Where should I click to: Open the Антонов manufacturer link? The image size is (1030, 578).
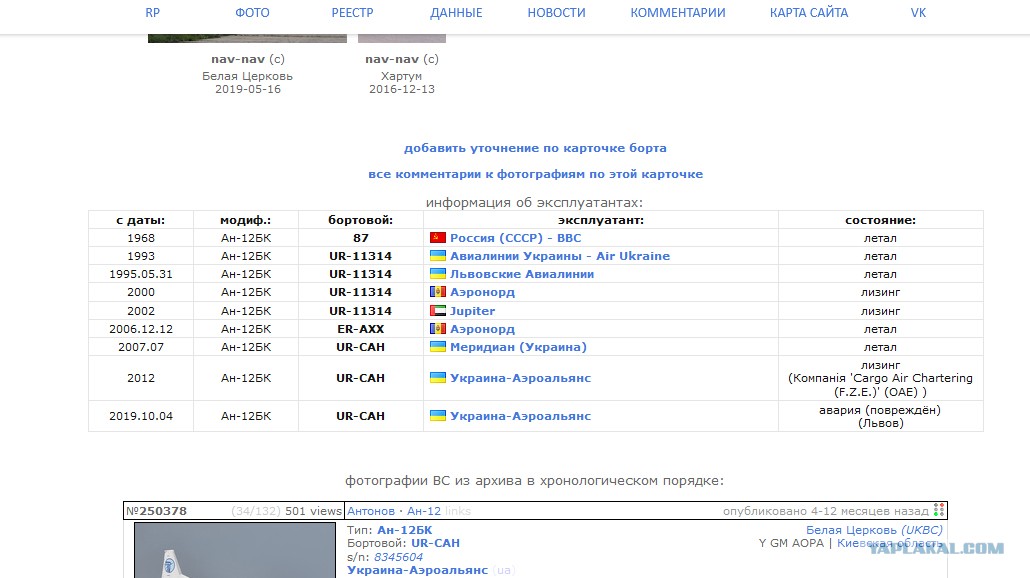click(370, 511)
